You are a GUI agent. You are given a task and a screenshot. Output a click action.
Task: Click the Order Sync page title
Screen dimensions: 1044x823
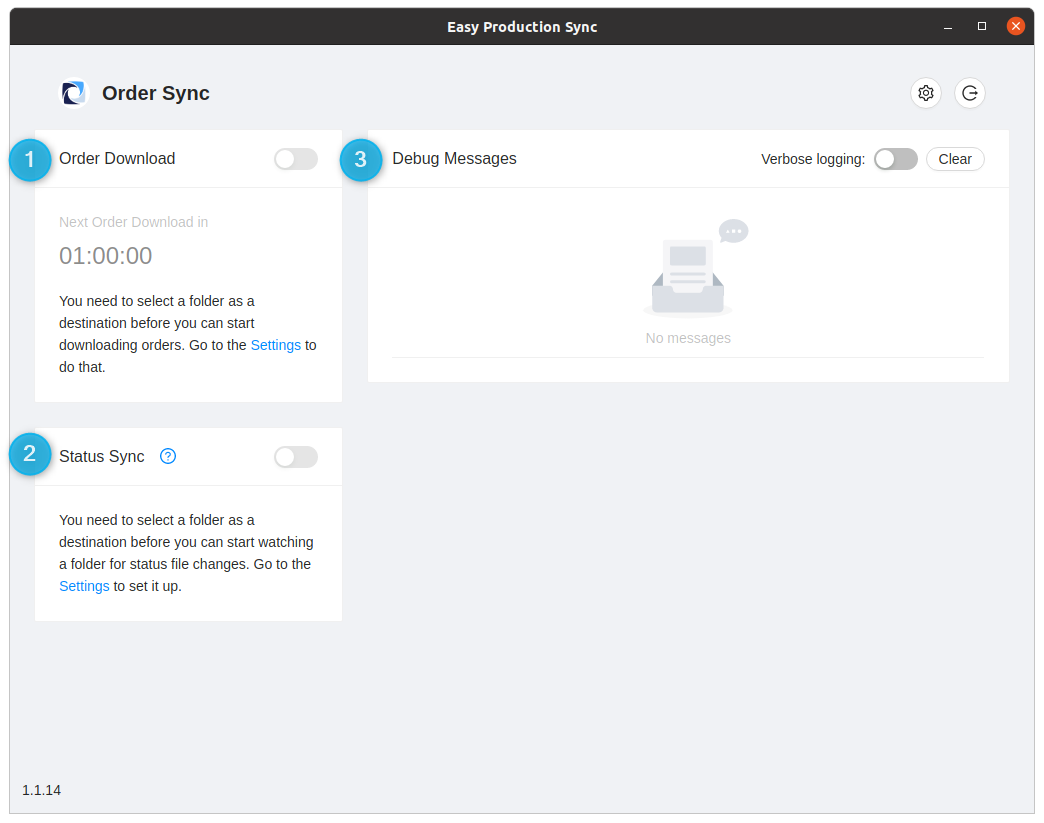tap(156, 93)
